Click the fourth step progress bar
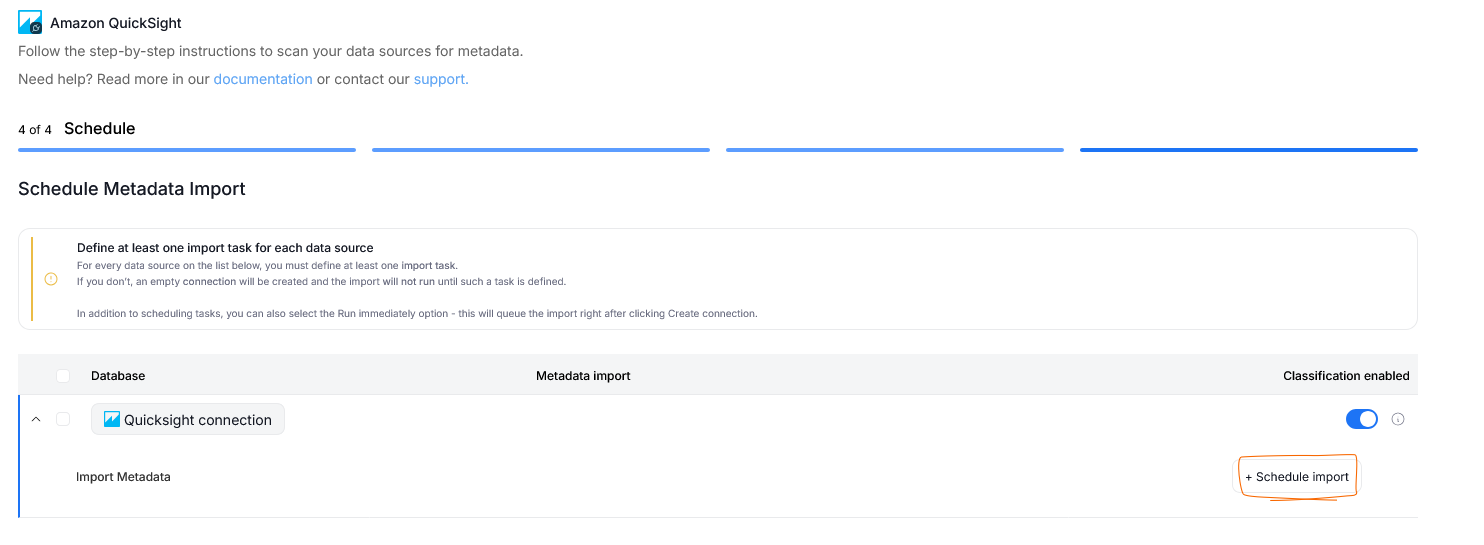1484x545 pixels. [x=1249, y=150]
